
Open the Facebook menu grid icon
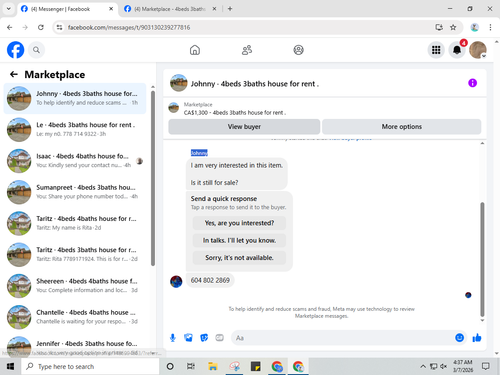[x=436, y=50]
